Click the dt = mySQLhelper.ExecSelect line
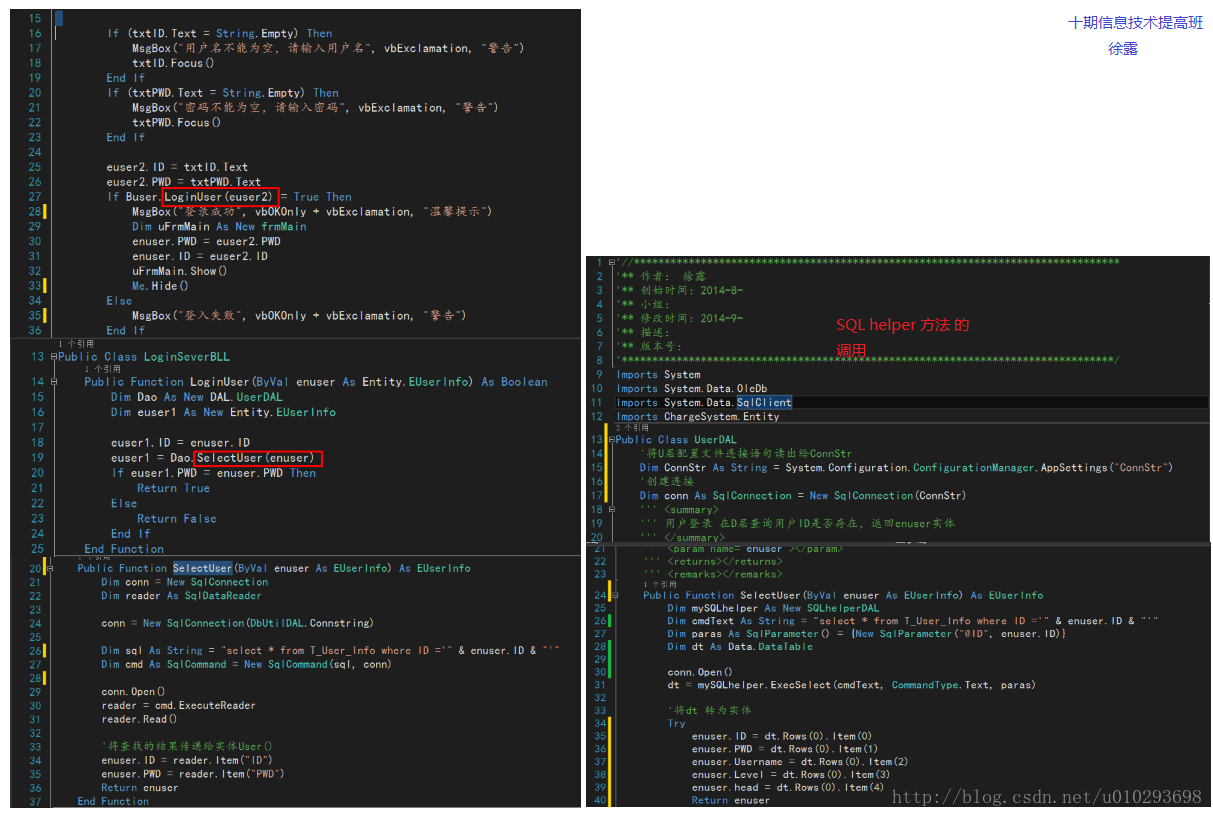 click(x=852, y=685)
